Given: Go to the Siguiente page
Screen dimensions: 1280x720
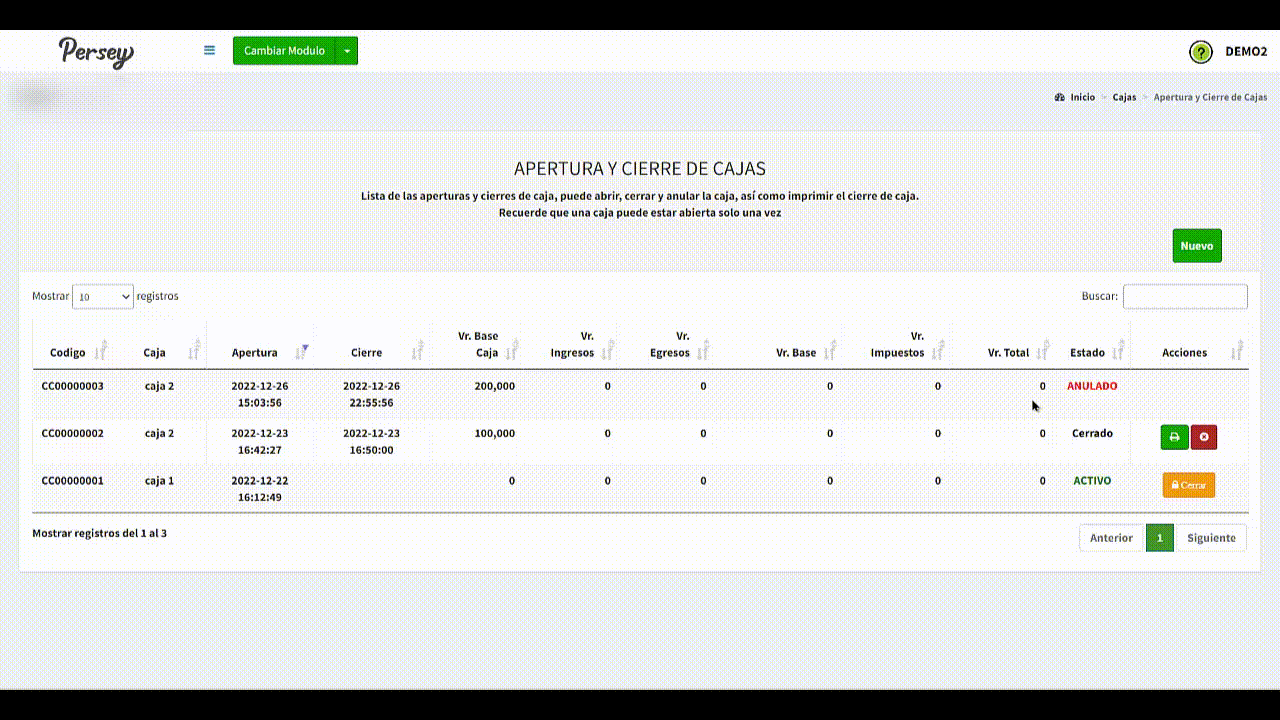Looking at the screenshot, I should coord(1211,538).
